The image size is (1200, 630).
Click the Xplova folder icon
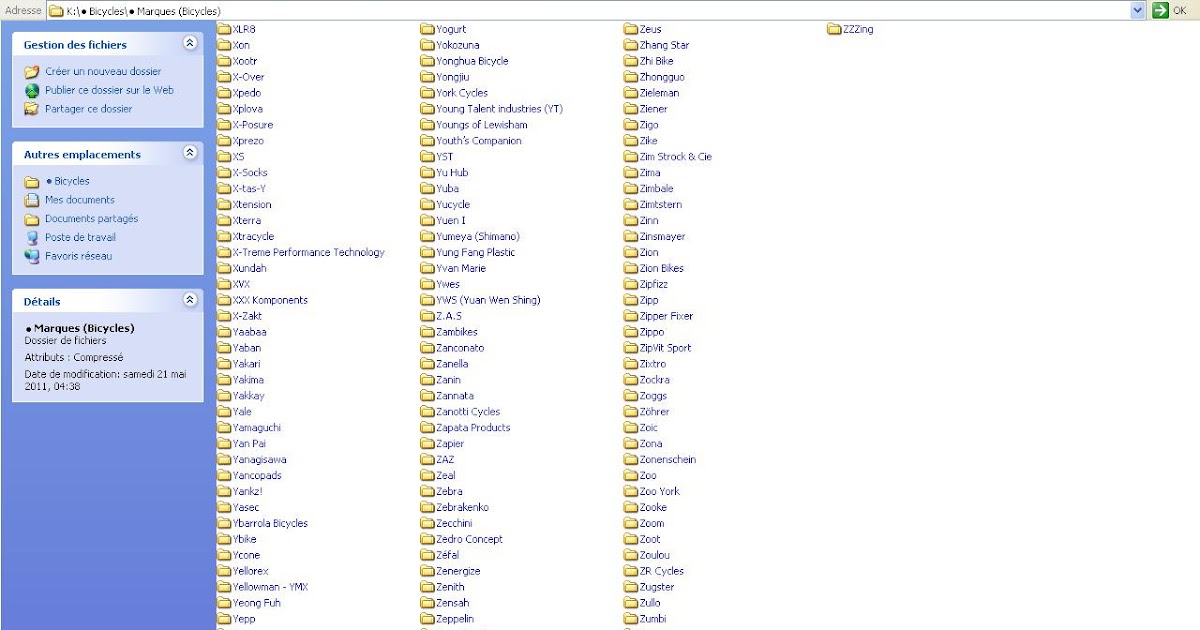[224, 109]
